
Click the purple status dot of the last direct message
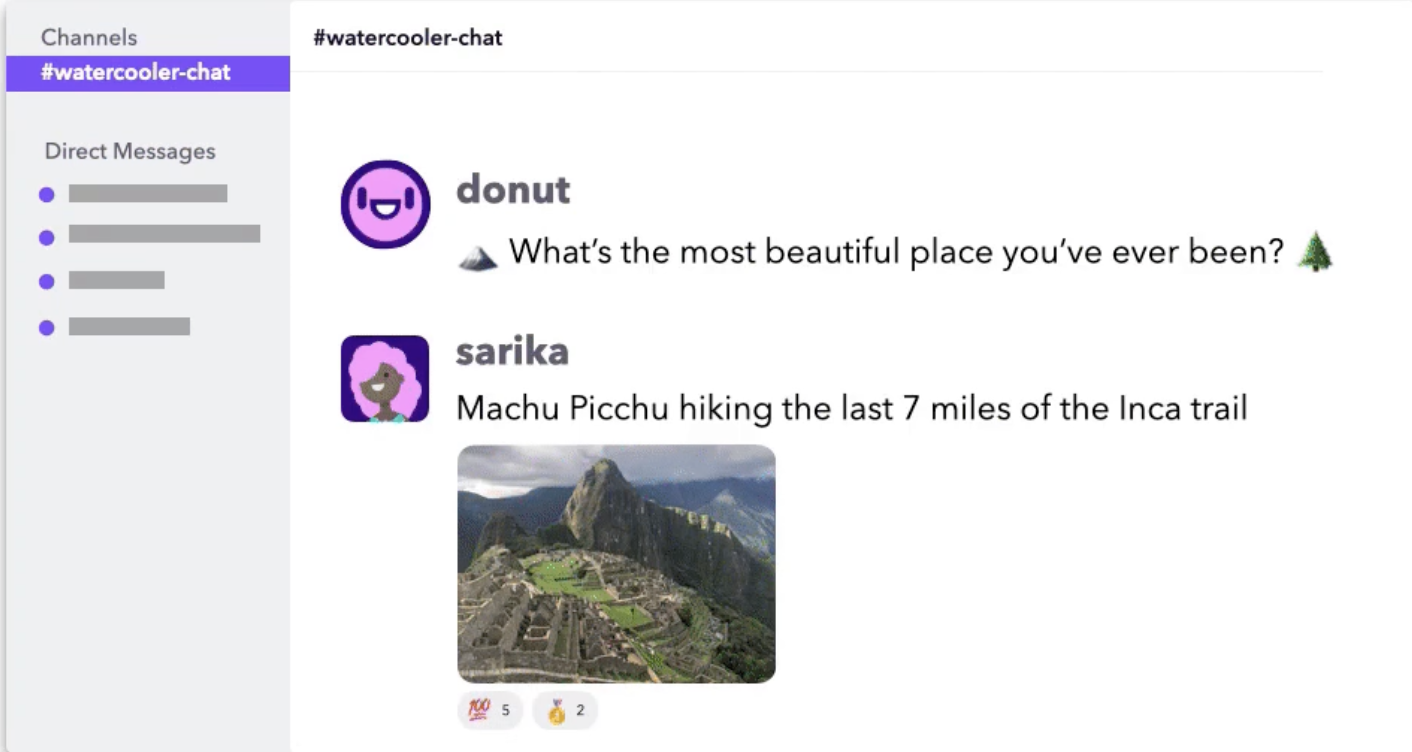(46, 327)
